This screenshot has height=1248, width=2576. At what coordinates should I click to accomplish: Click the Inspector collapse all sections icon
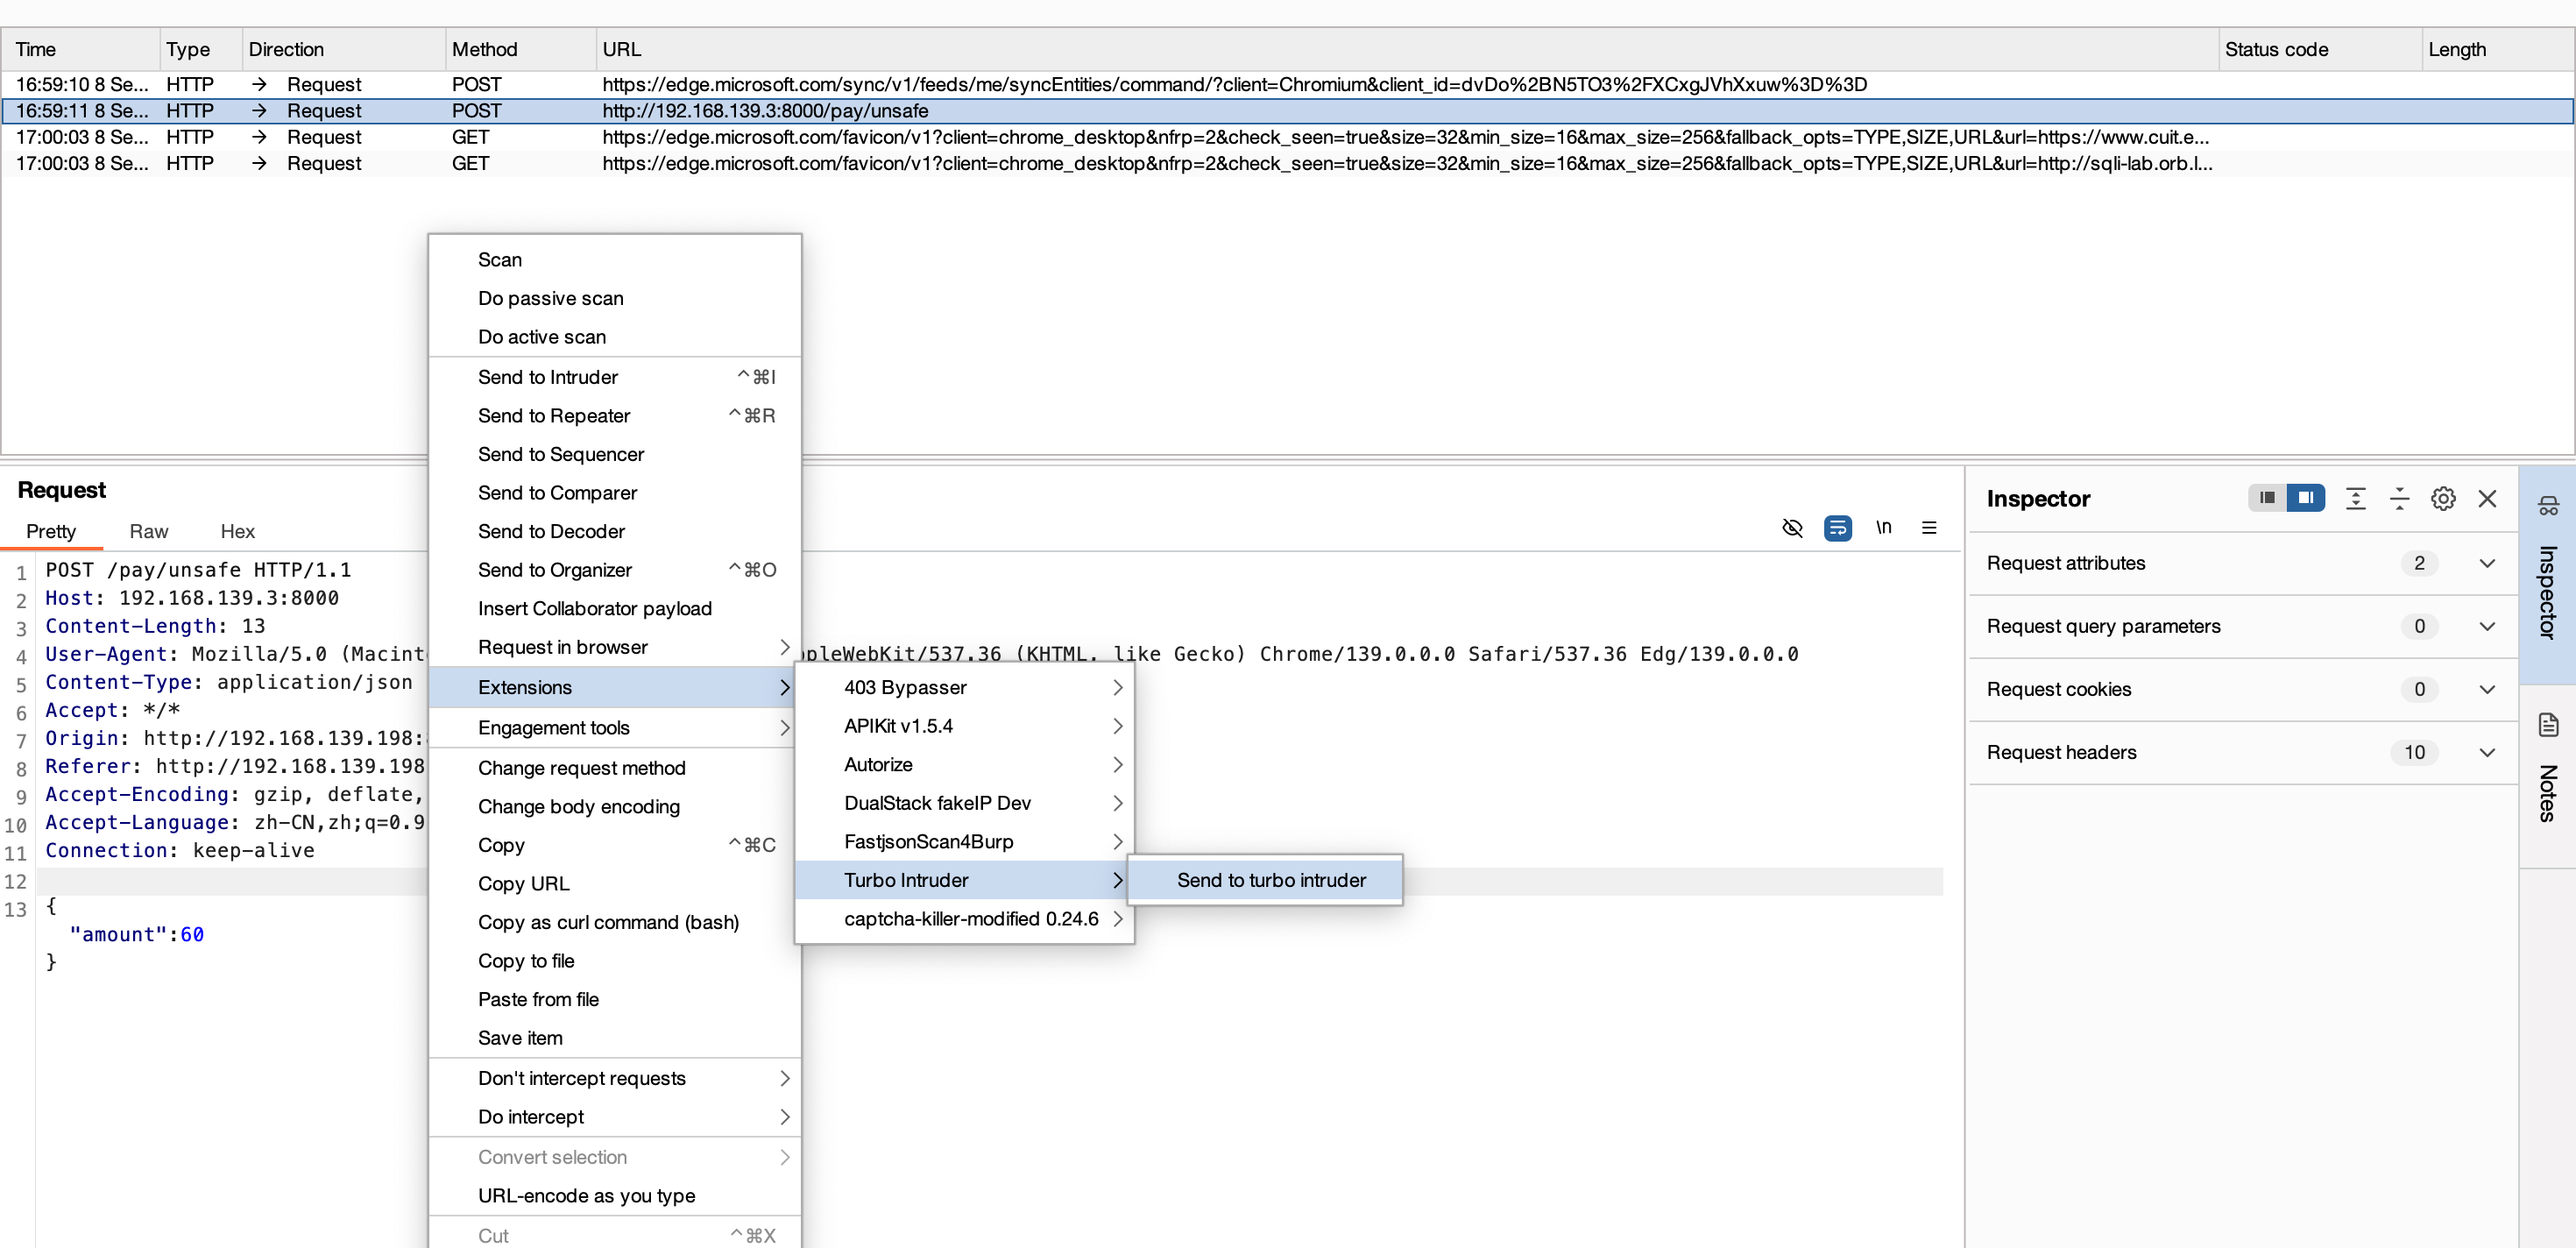tap(2399, 498)
